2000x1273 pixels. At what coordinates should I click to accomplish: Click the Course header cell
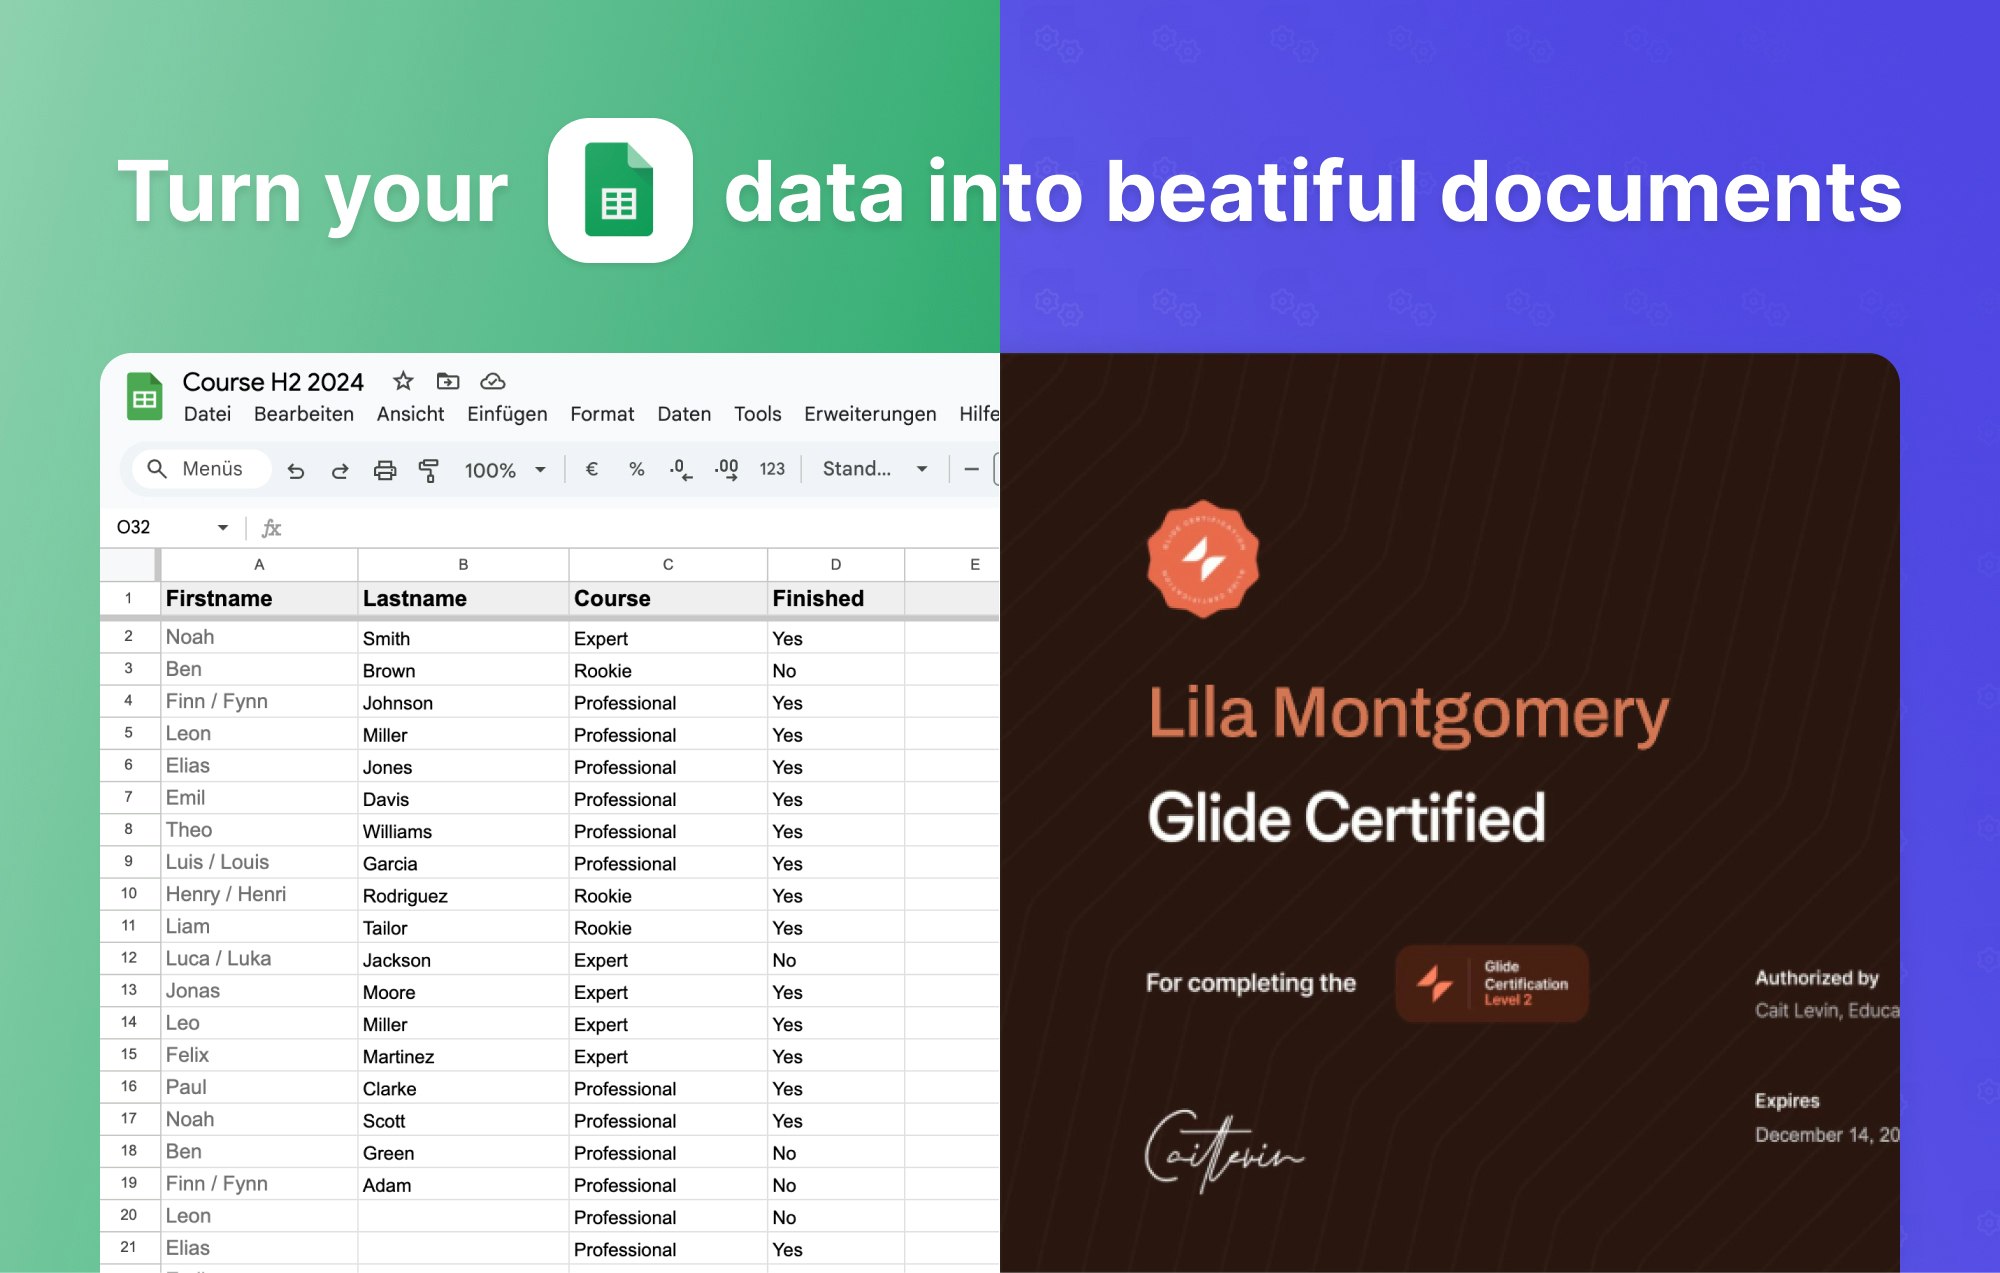point(668,598)
